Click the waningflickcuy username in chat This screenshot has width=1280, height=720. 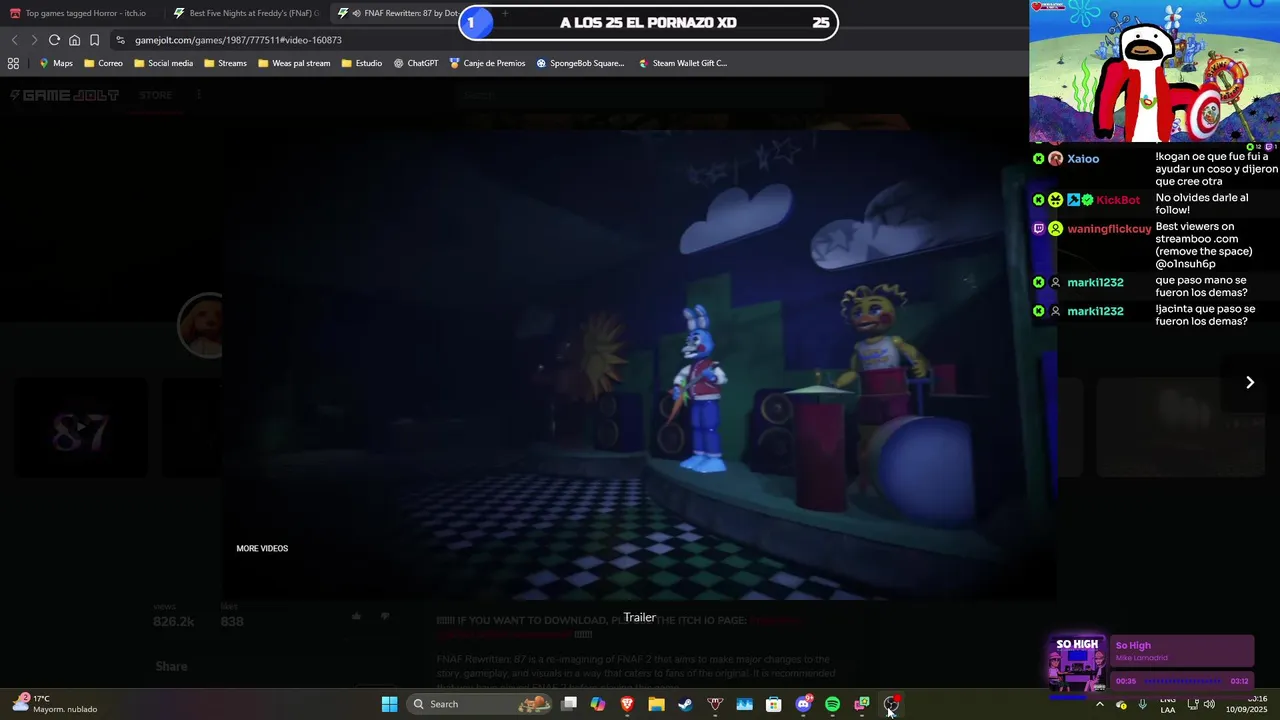point(1109,229)
